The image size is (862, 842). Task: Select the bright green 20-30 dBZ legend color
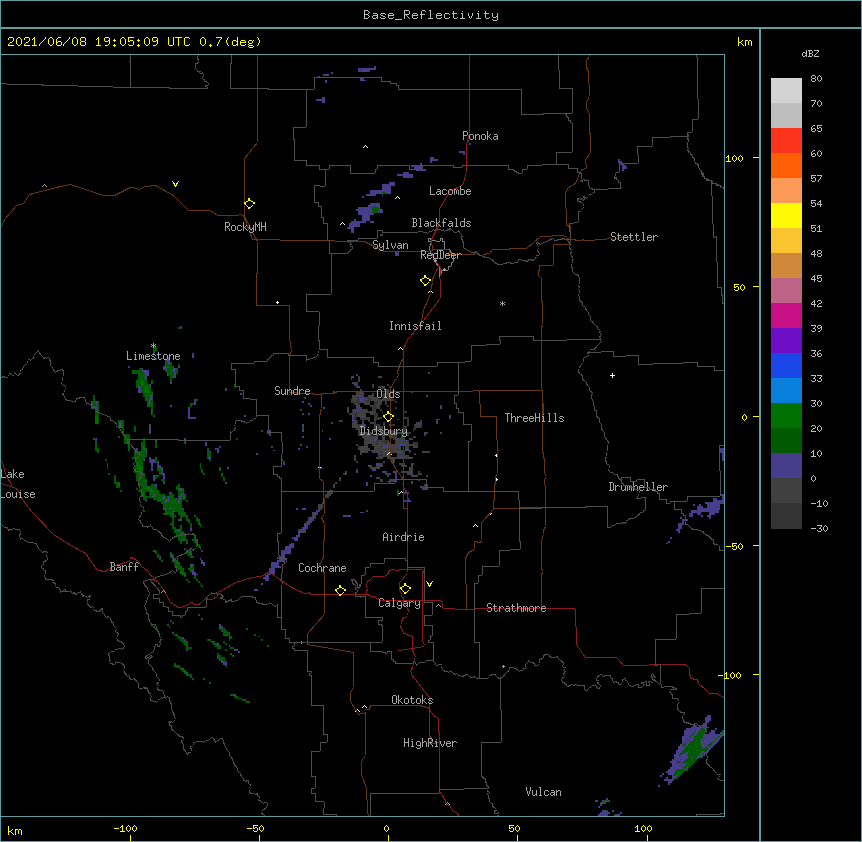click(x=786, y=416)
